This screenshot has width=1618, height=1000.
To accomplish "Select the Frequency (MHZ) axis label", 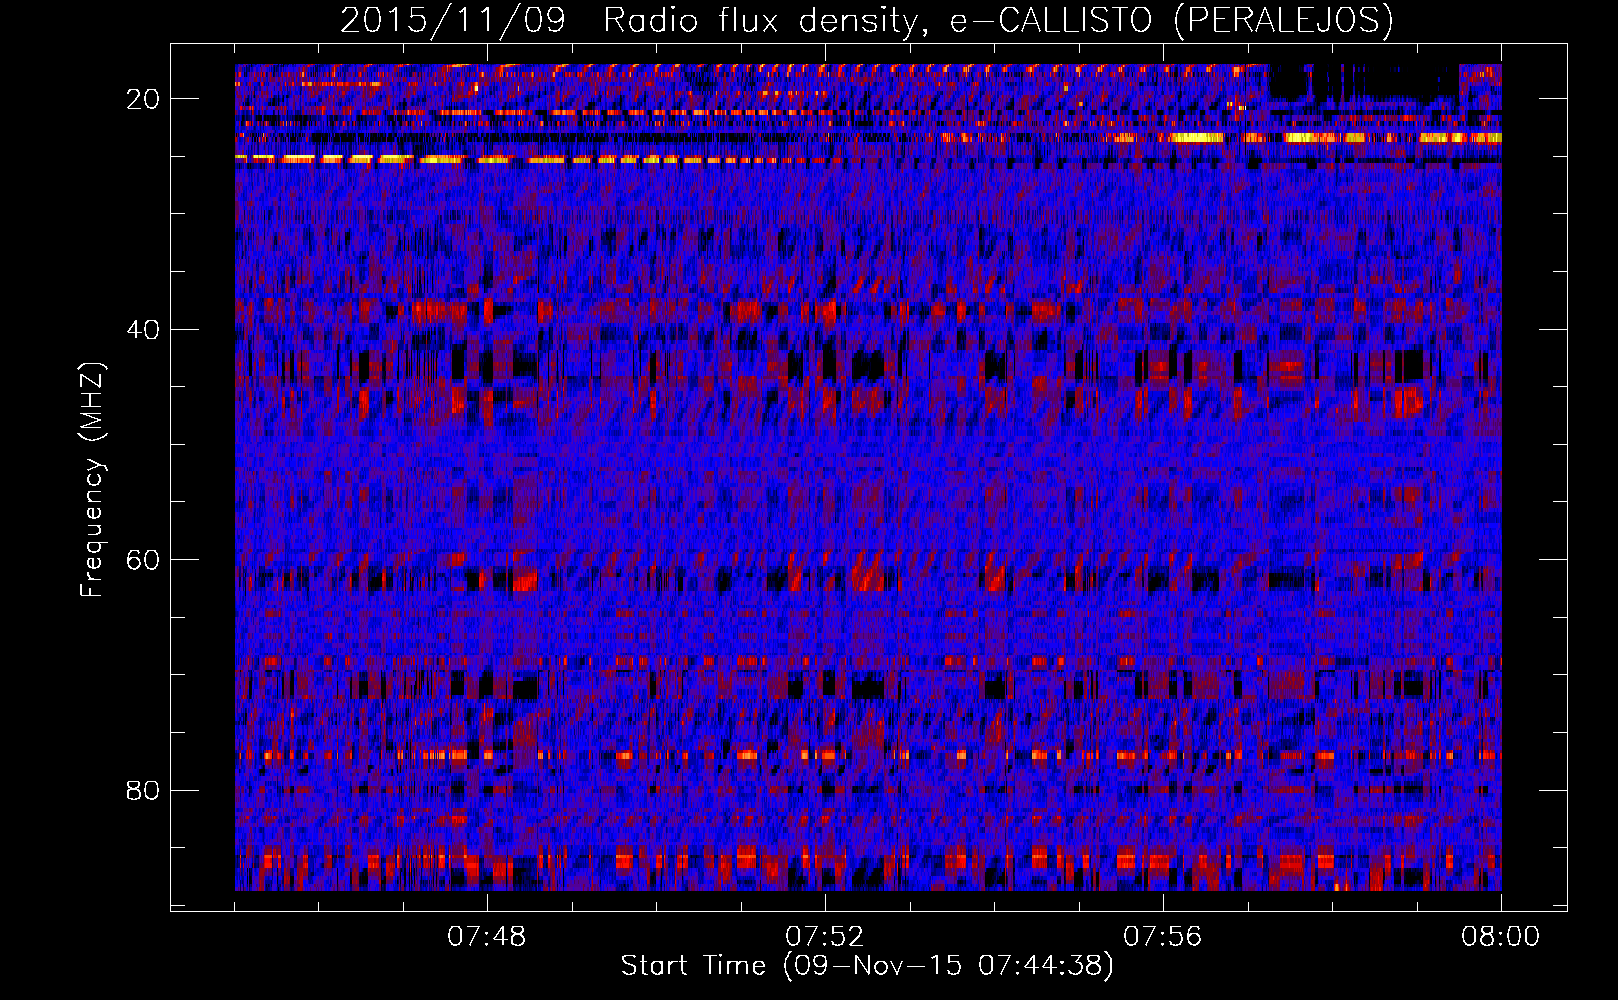I will tap(92, 479).
